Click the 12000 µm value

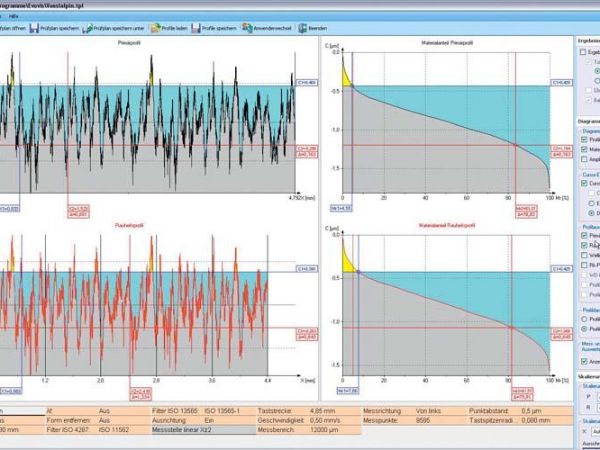pos(325,430)
